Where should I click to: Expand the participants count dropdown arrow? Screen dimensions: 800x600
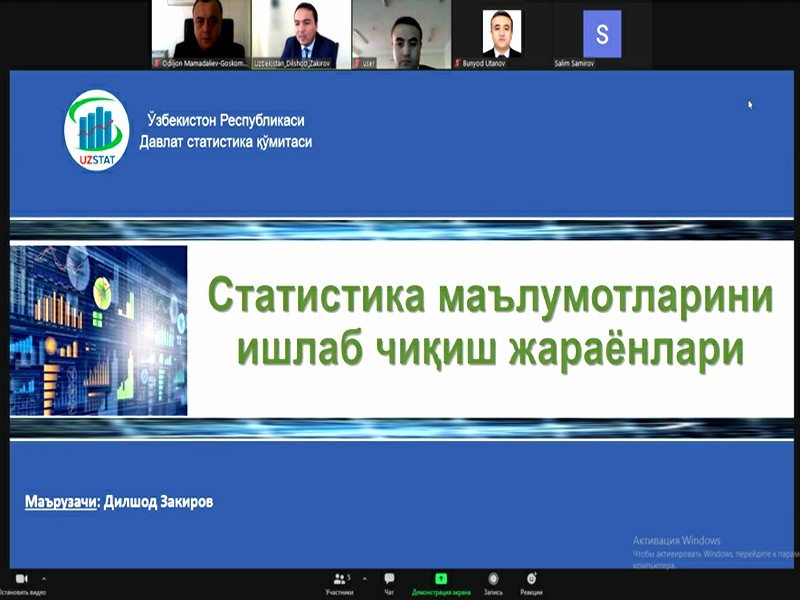click(366, 577)
